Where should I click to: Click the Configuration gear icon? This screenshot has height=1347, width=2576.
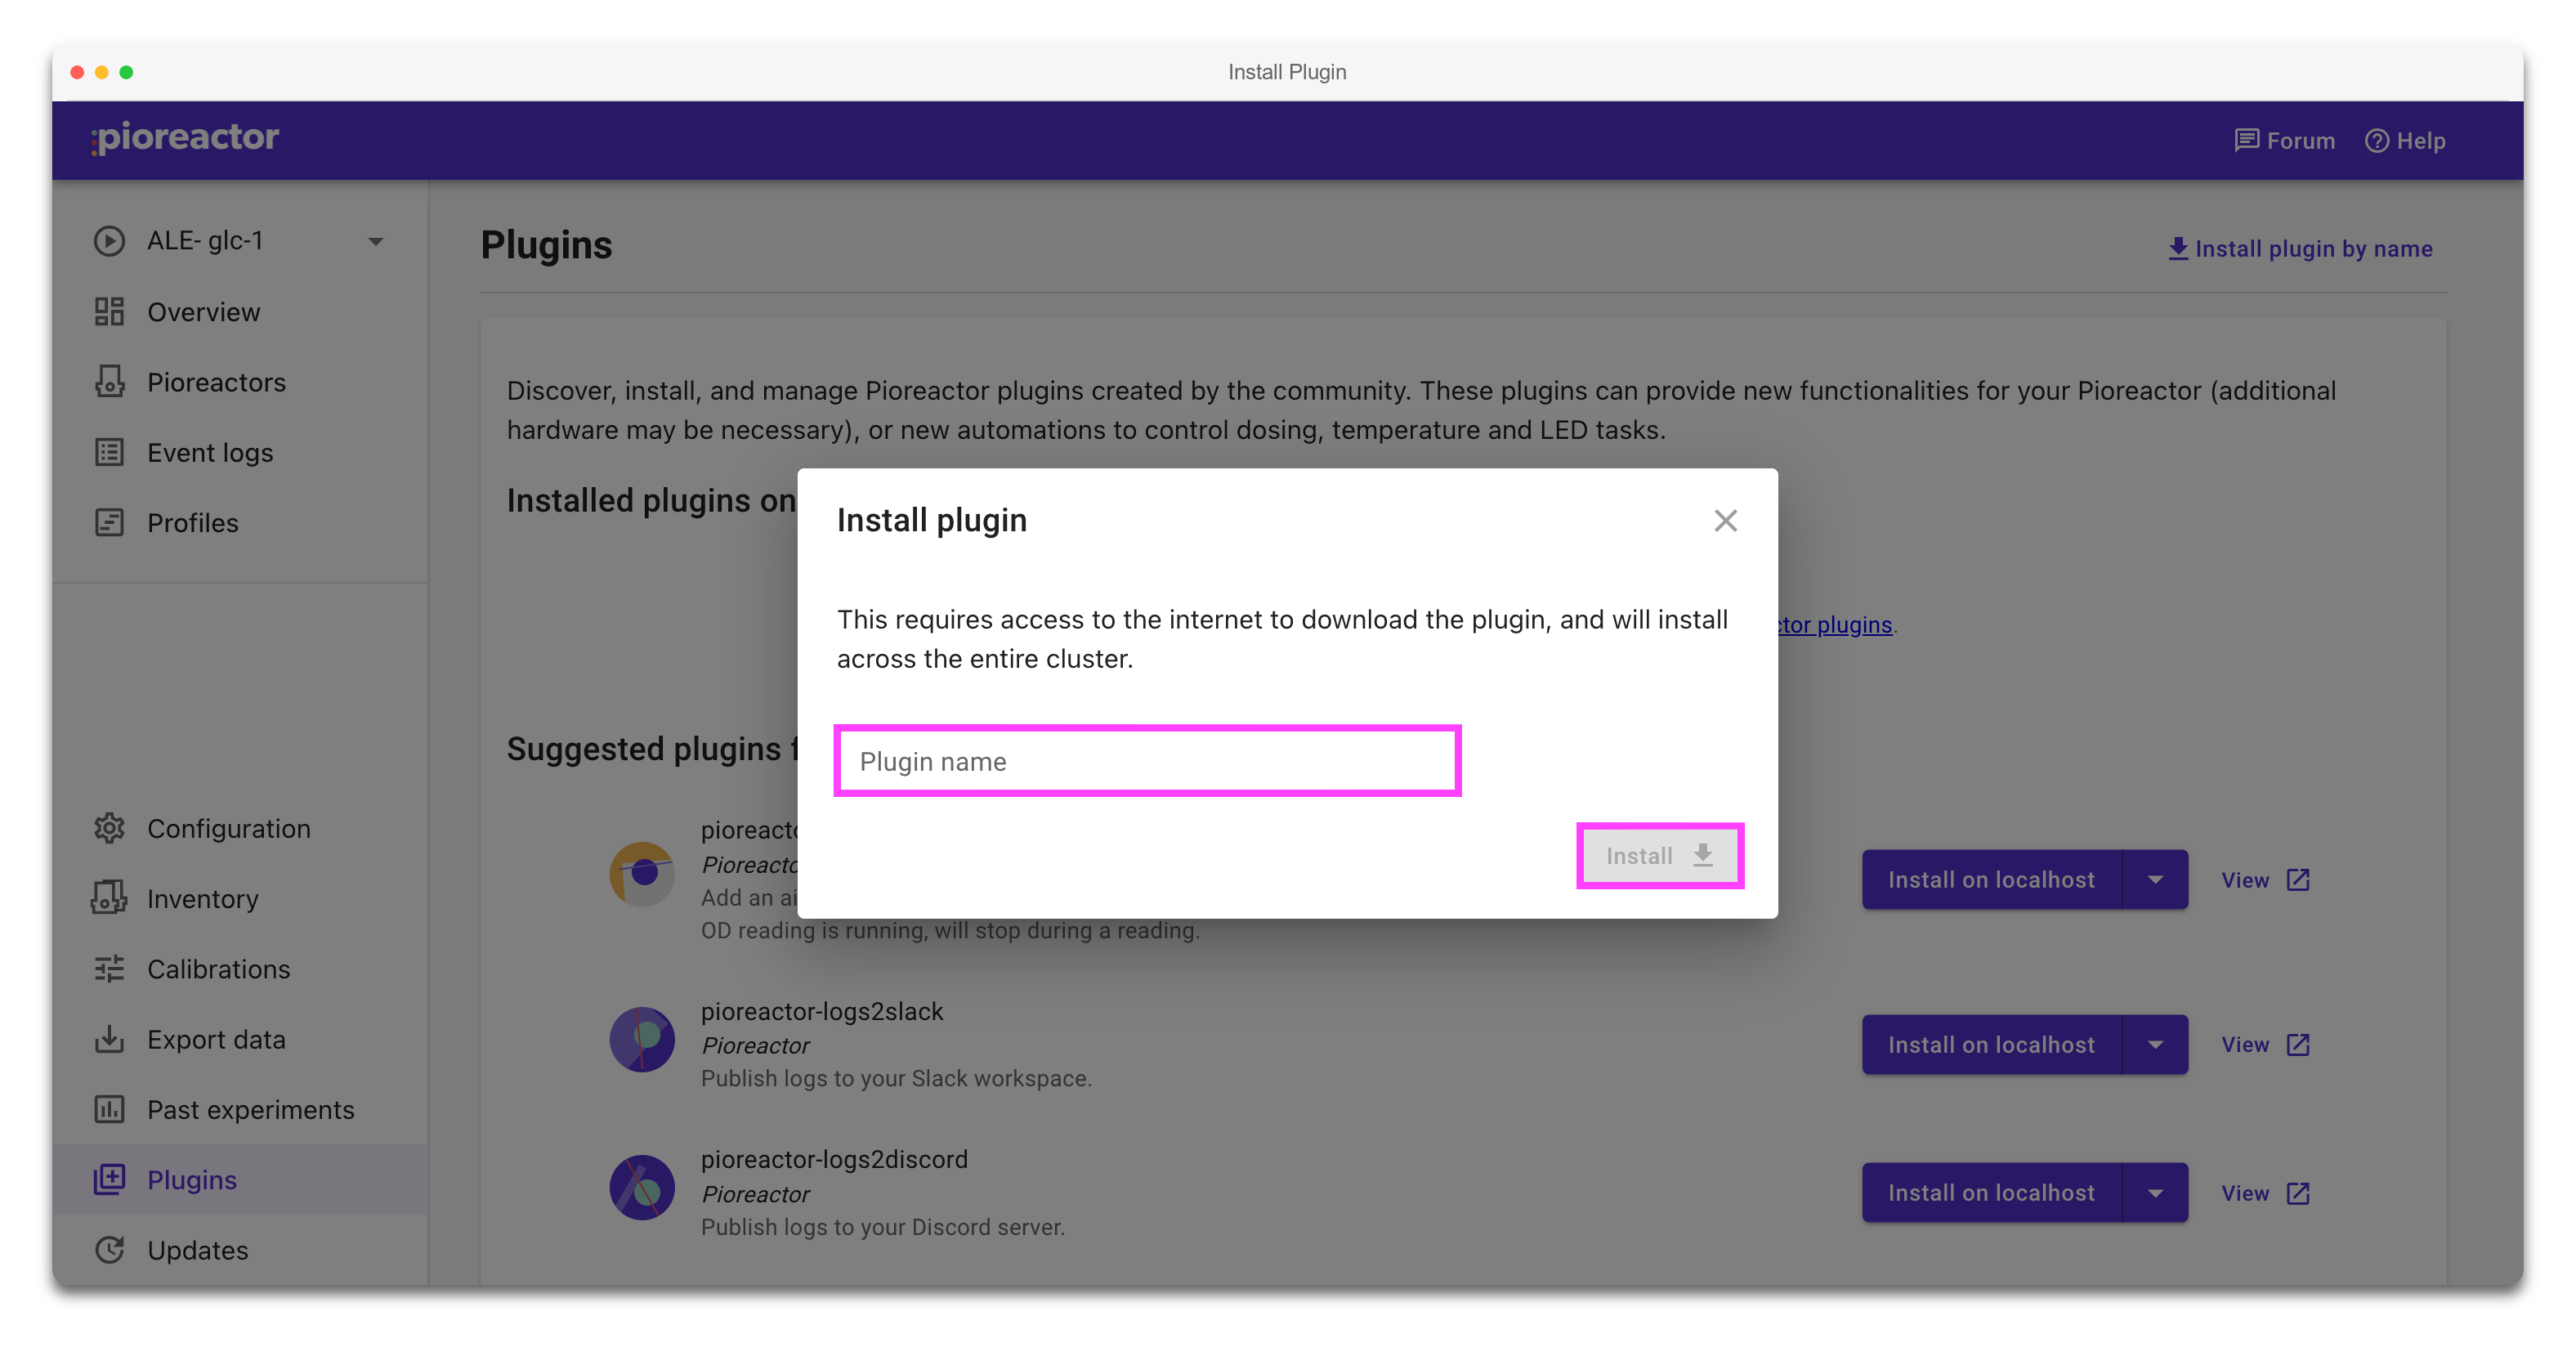[x=109, y=828]
